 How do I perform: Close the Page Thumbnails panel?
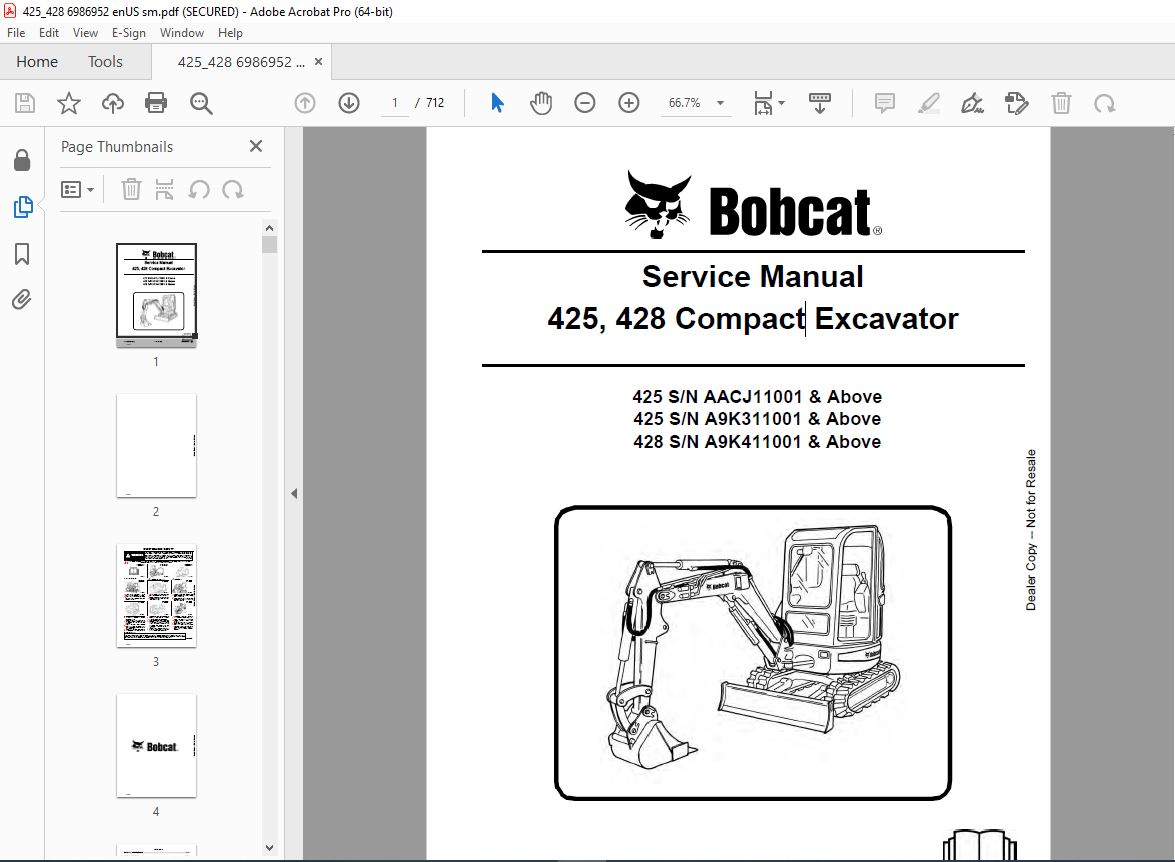tap(256, 146)
